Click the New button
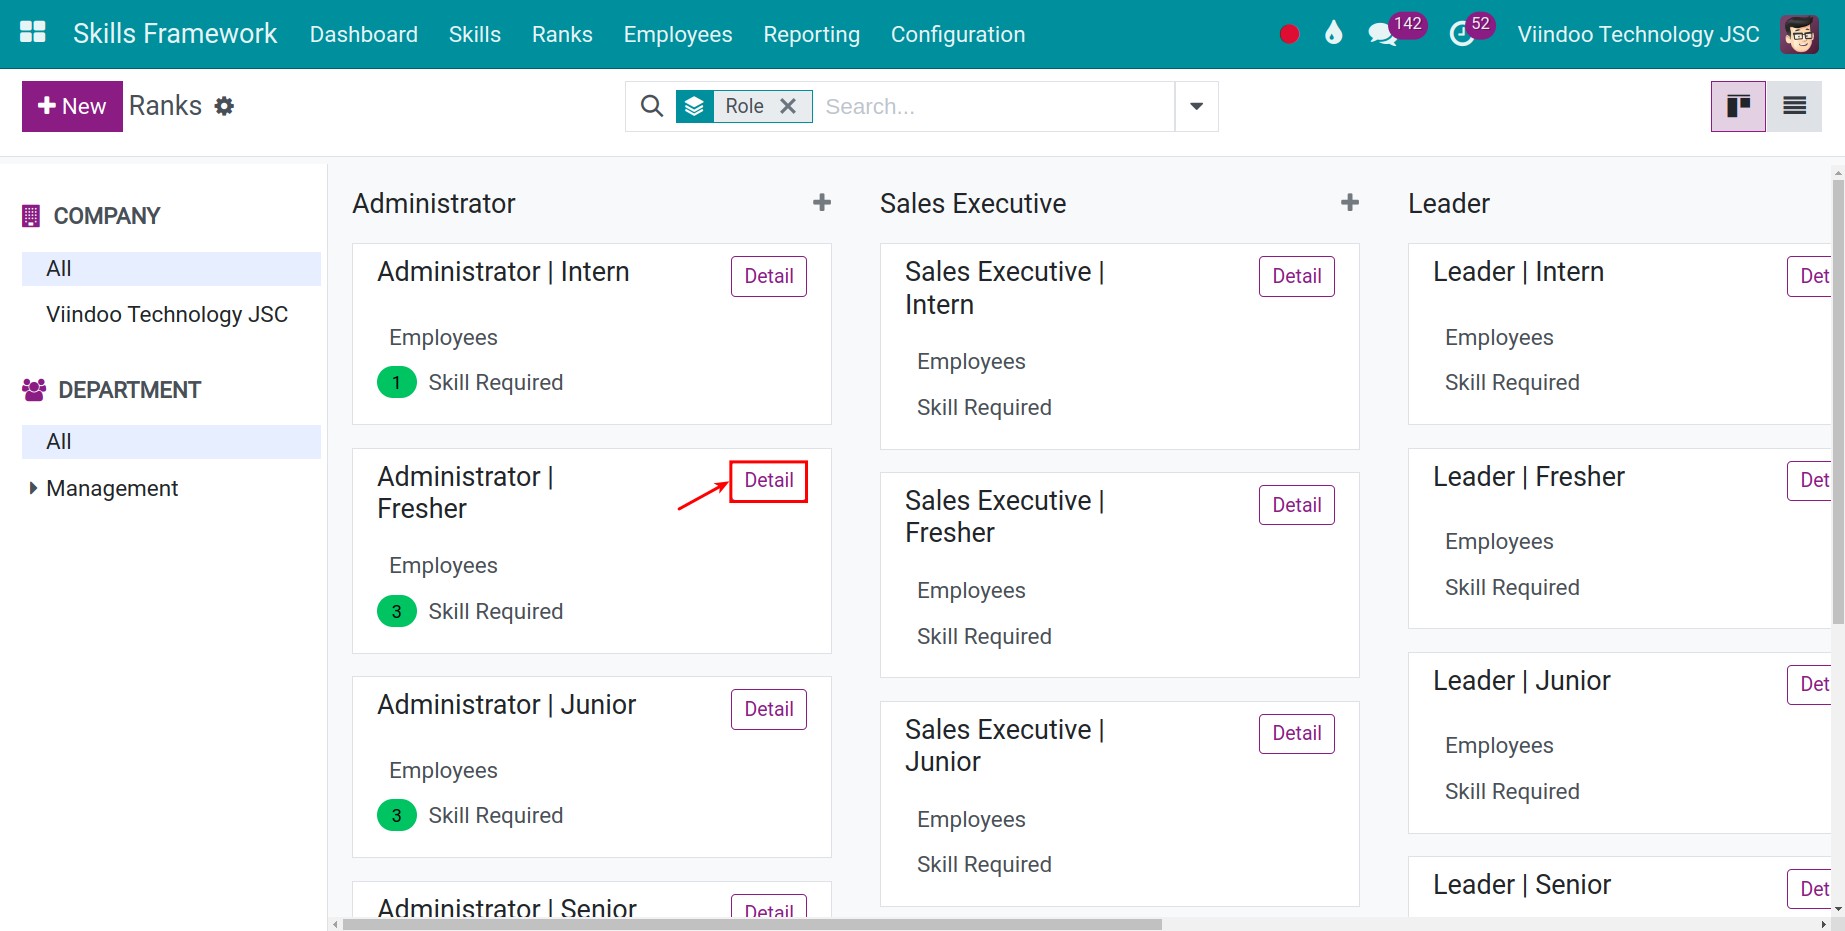The height and width of the screenshot is (931, 1845). pyautogui.click(x=72, y=106)
